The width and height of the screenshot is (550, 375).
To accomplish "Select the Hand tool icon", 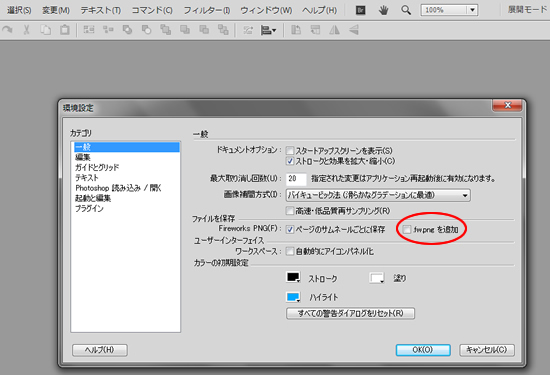I will click(x=383, y=10).
